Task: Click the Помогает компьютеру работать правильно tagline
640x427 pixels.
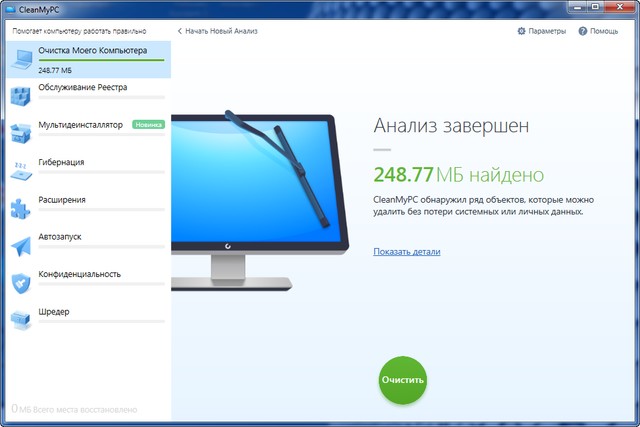Action: pyautogui.click(x=79, y=31)
